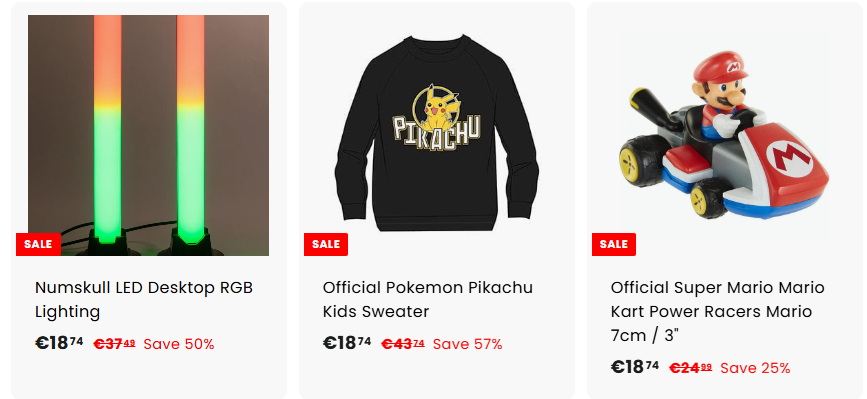Click the Save 25% discount label
Image resolution: width=867 pixels, height=399 pixels.
(755, 368)
